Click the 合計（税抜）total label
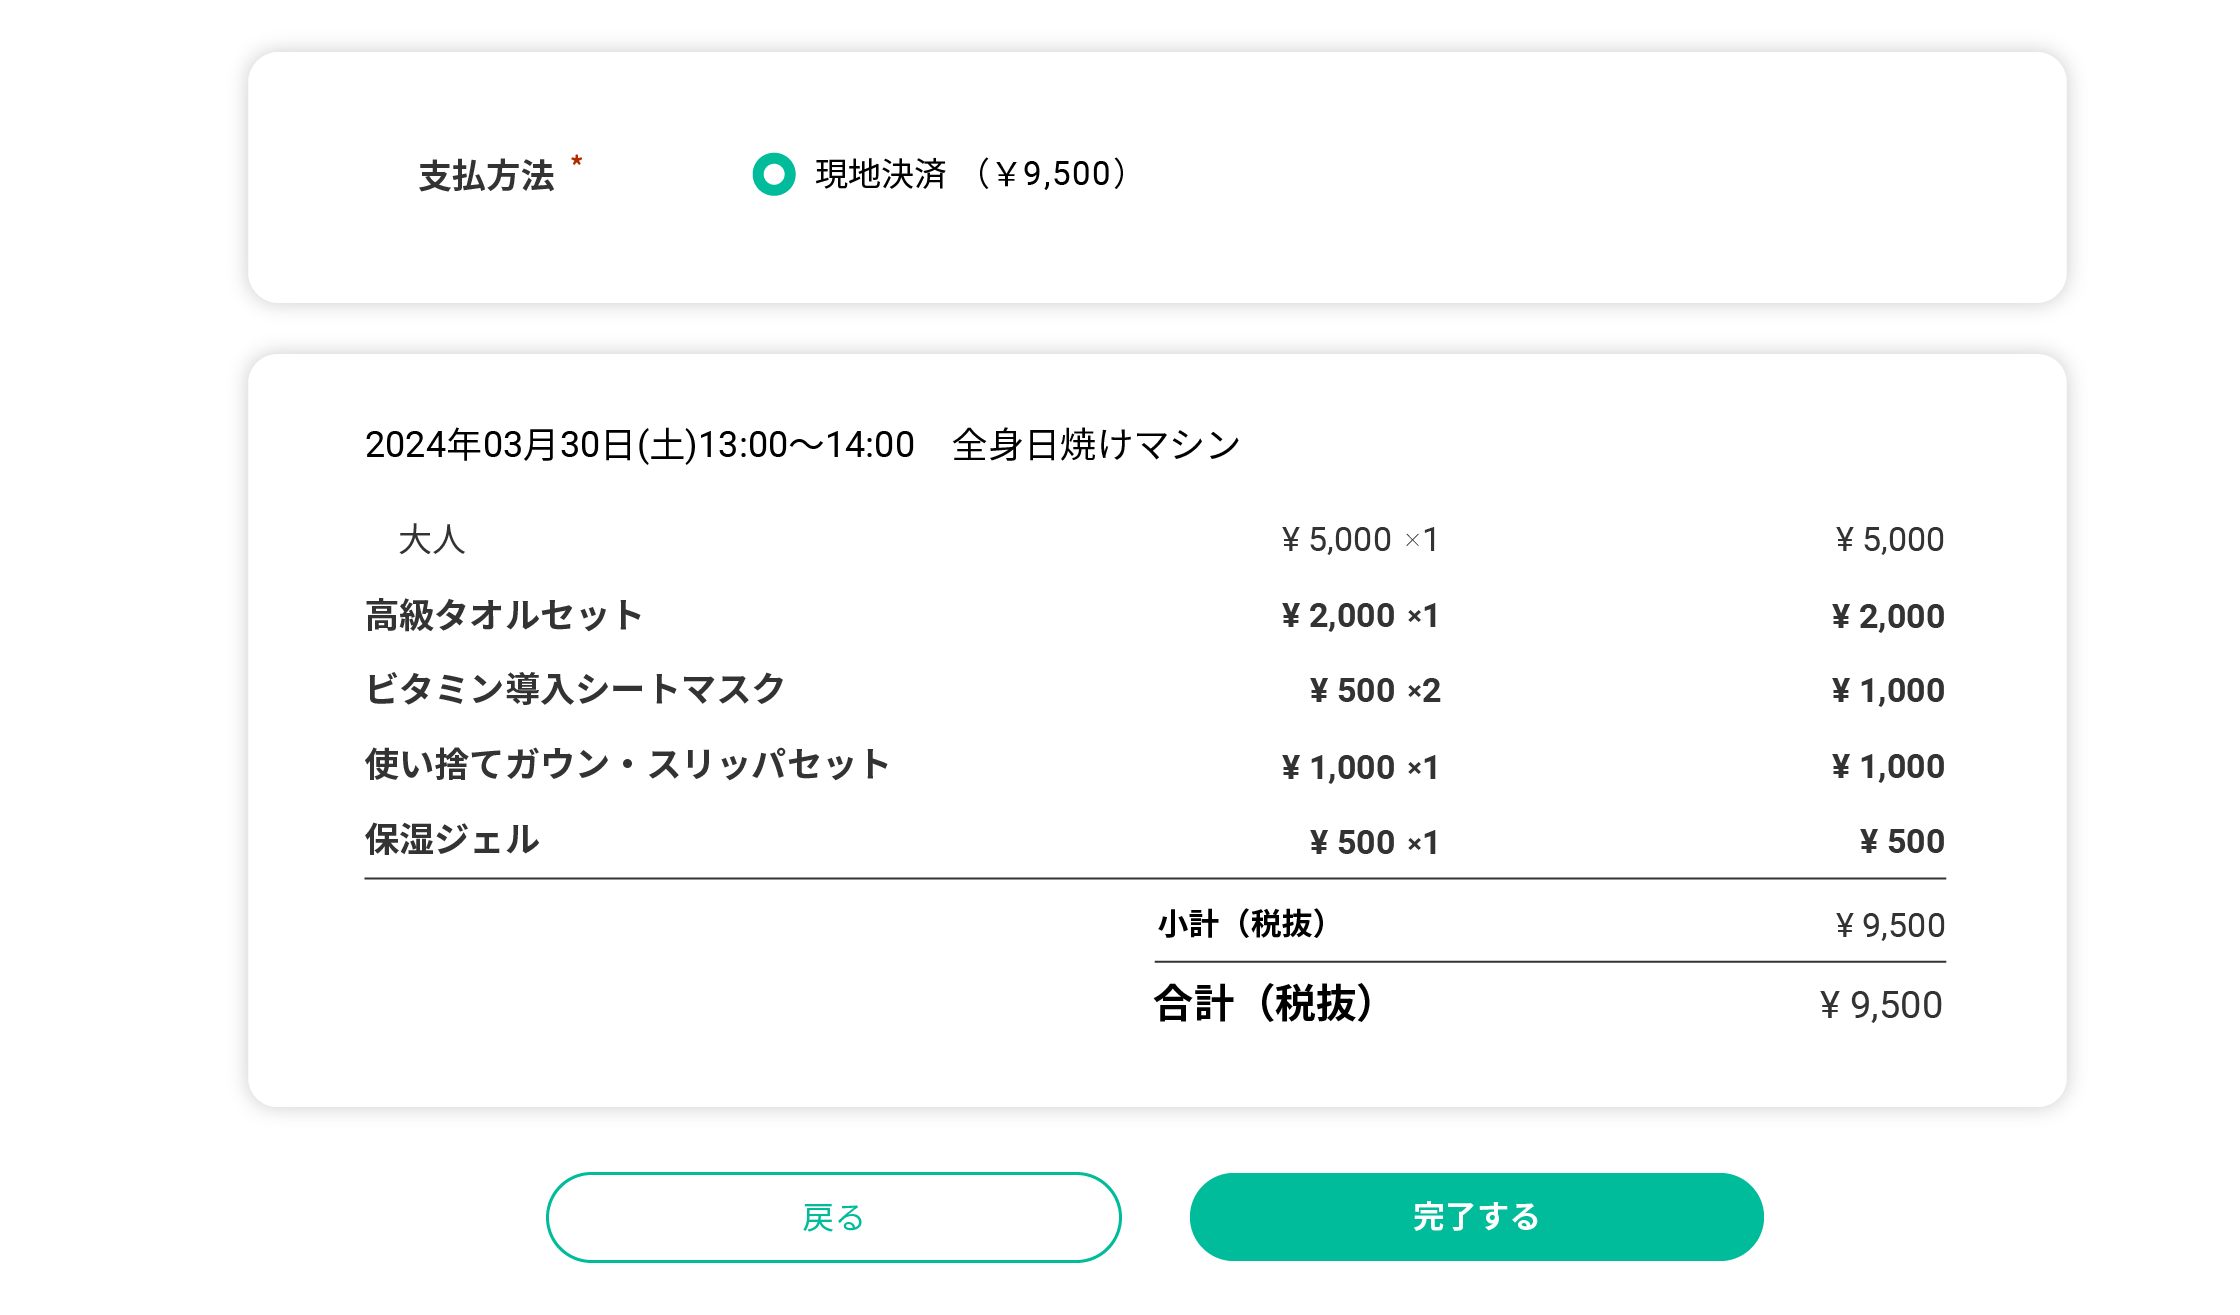 (1264, 1004)
